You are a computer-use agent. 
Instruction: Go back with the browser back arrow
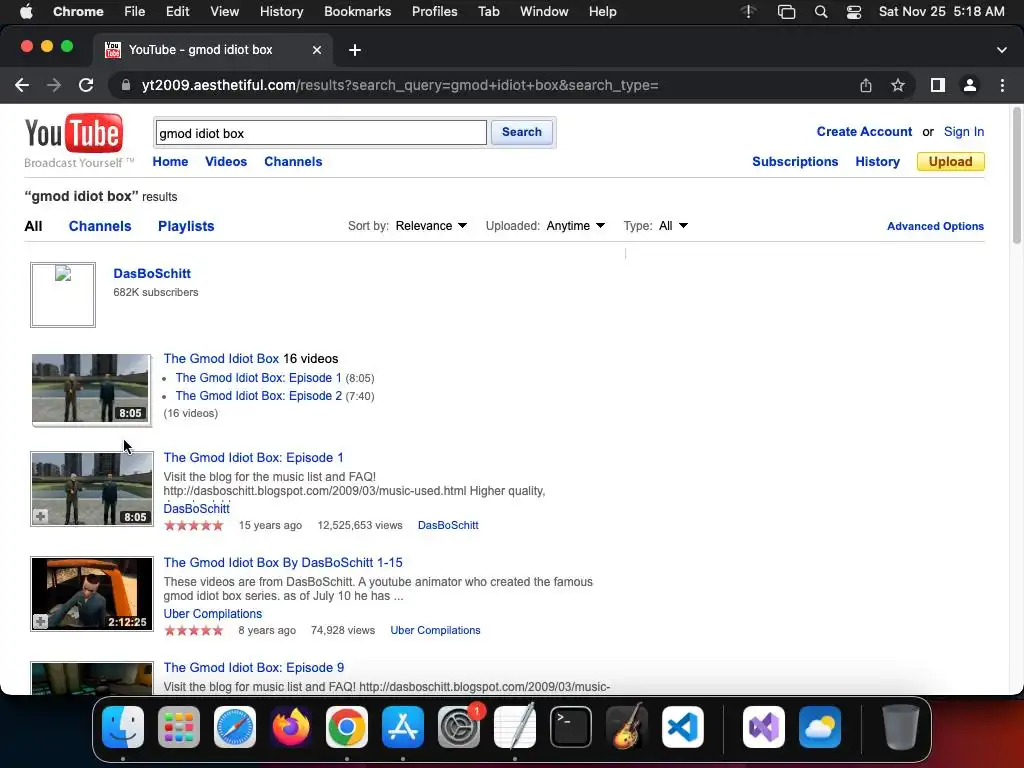click(22, 86)
